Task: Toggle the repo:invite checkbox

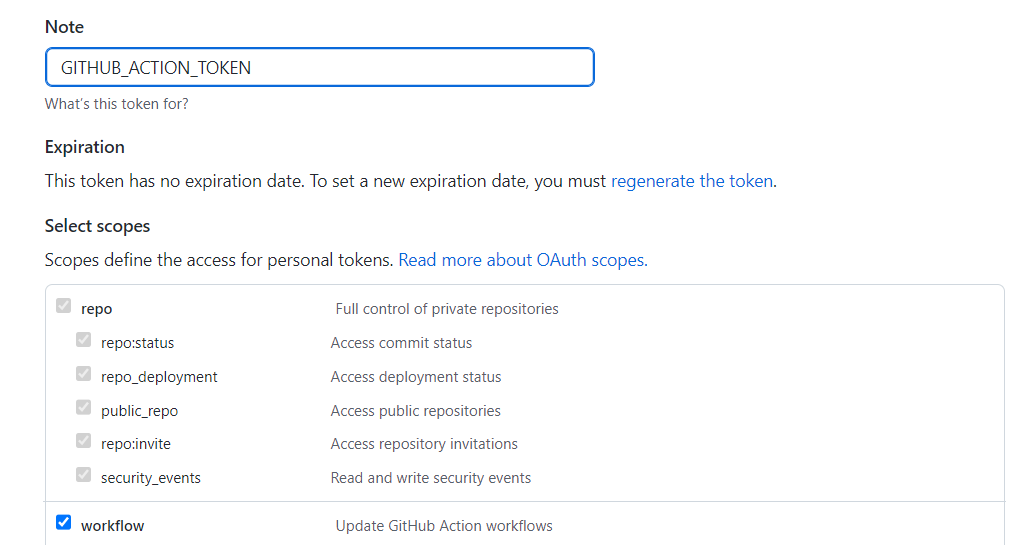Action: pyautogui.click(x=84, y=441)
